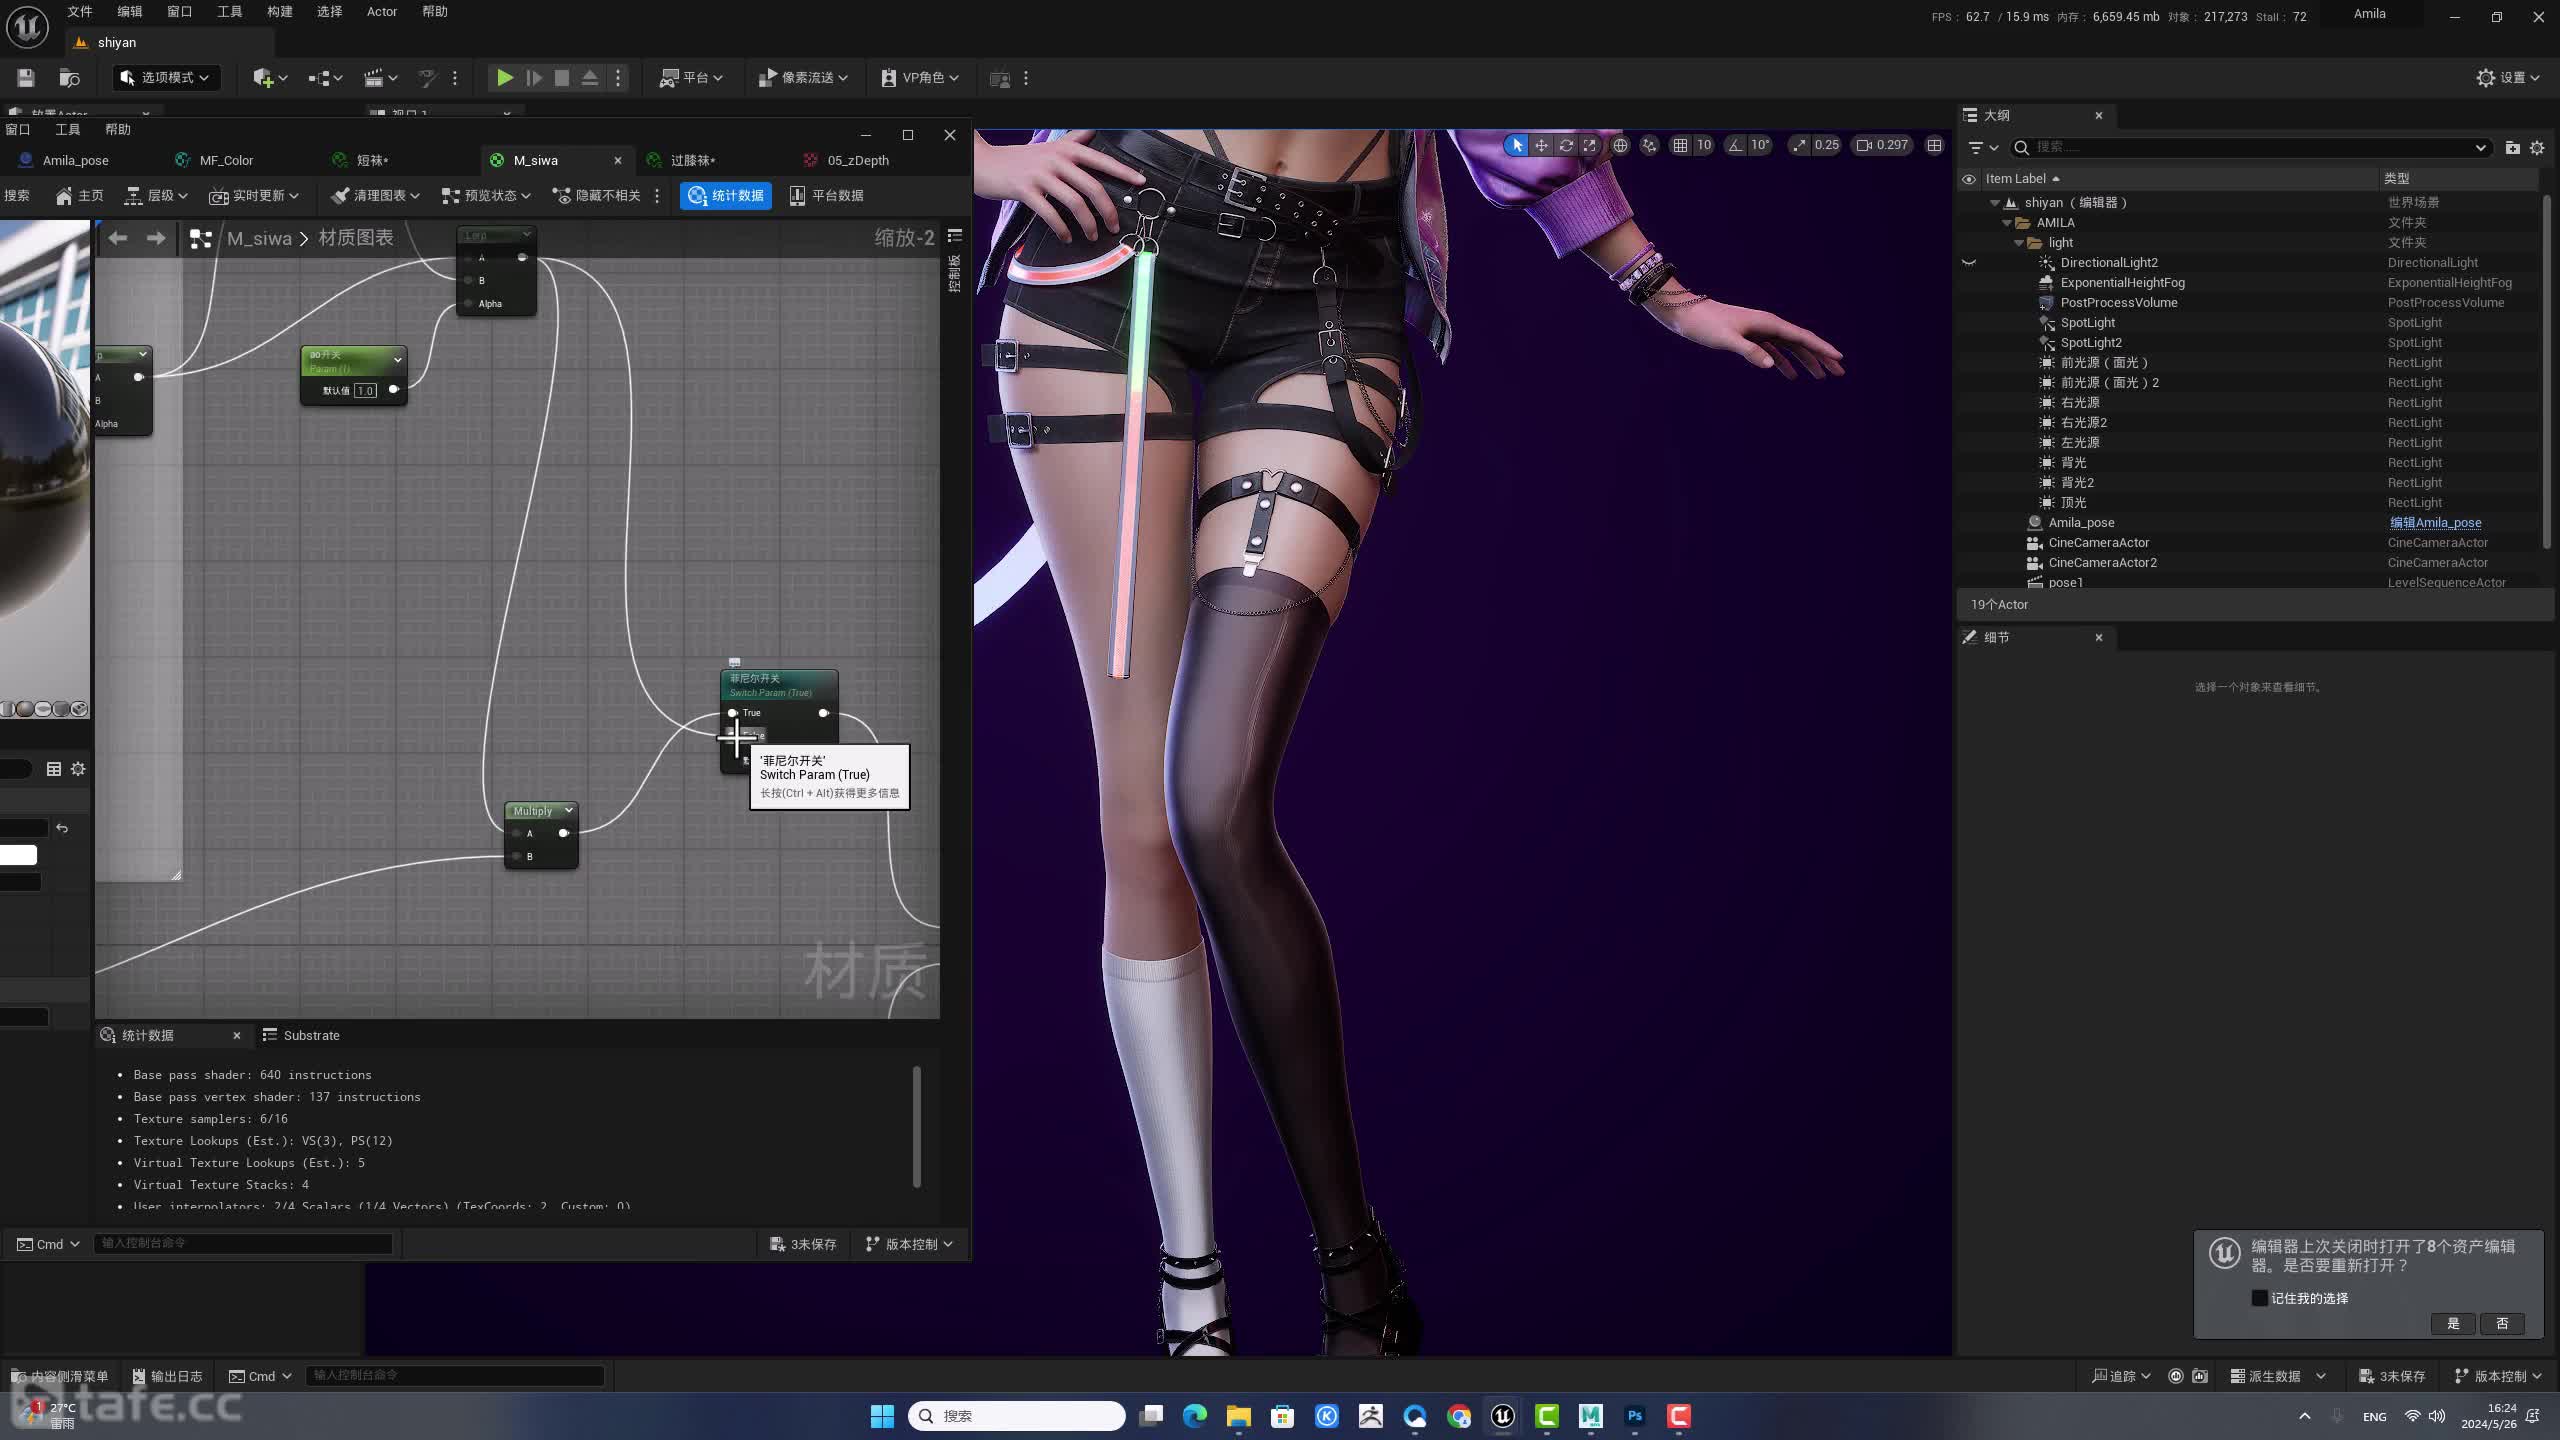Select the viewport Rotate tool
Screen dimensions: 2560x1440
(x=1565, y=145)
